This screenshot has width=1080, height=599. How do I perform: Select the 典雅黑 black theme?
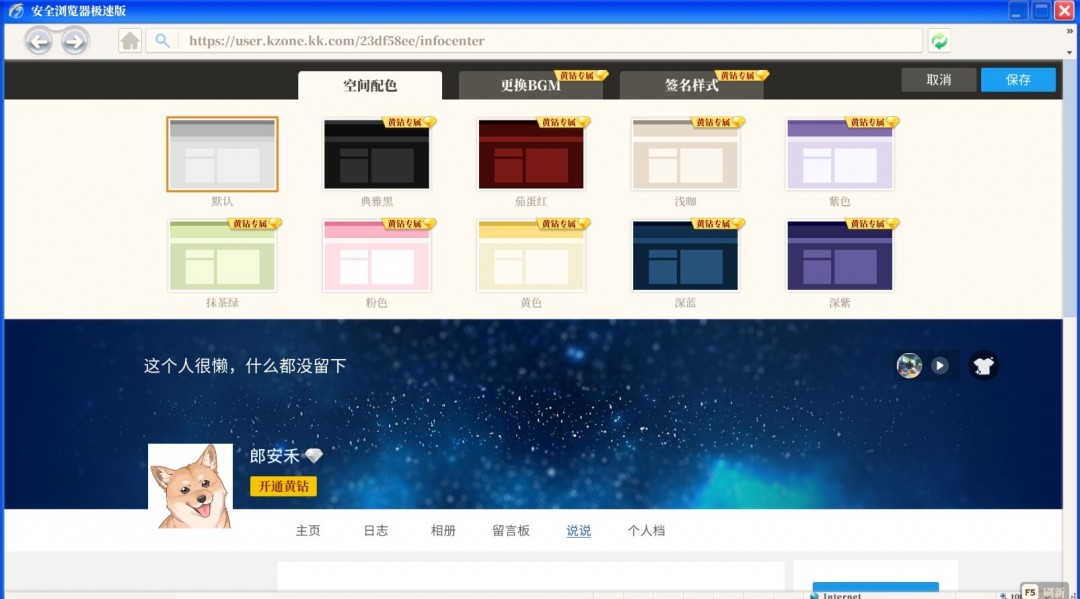(376, 153)
